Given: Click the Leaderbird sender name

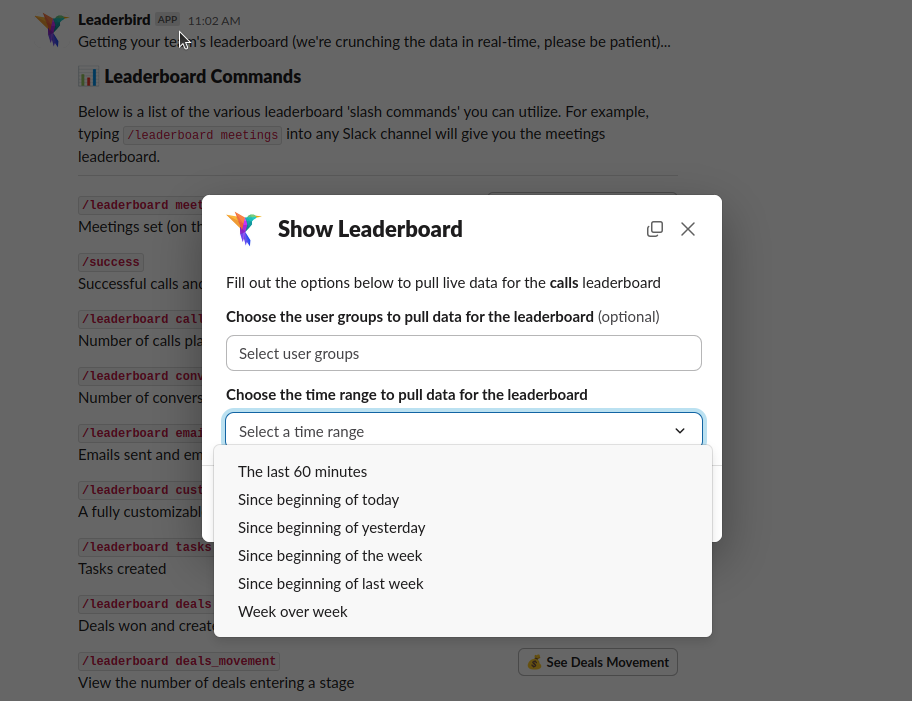Looking at the screenshot, I should point(114,20).
